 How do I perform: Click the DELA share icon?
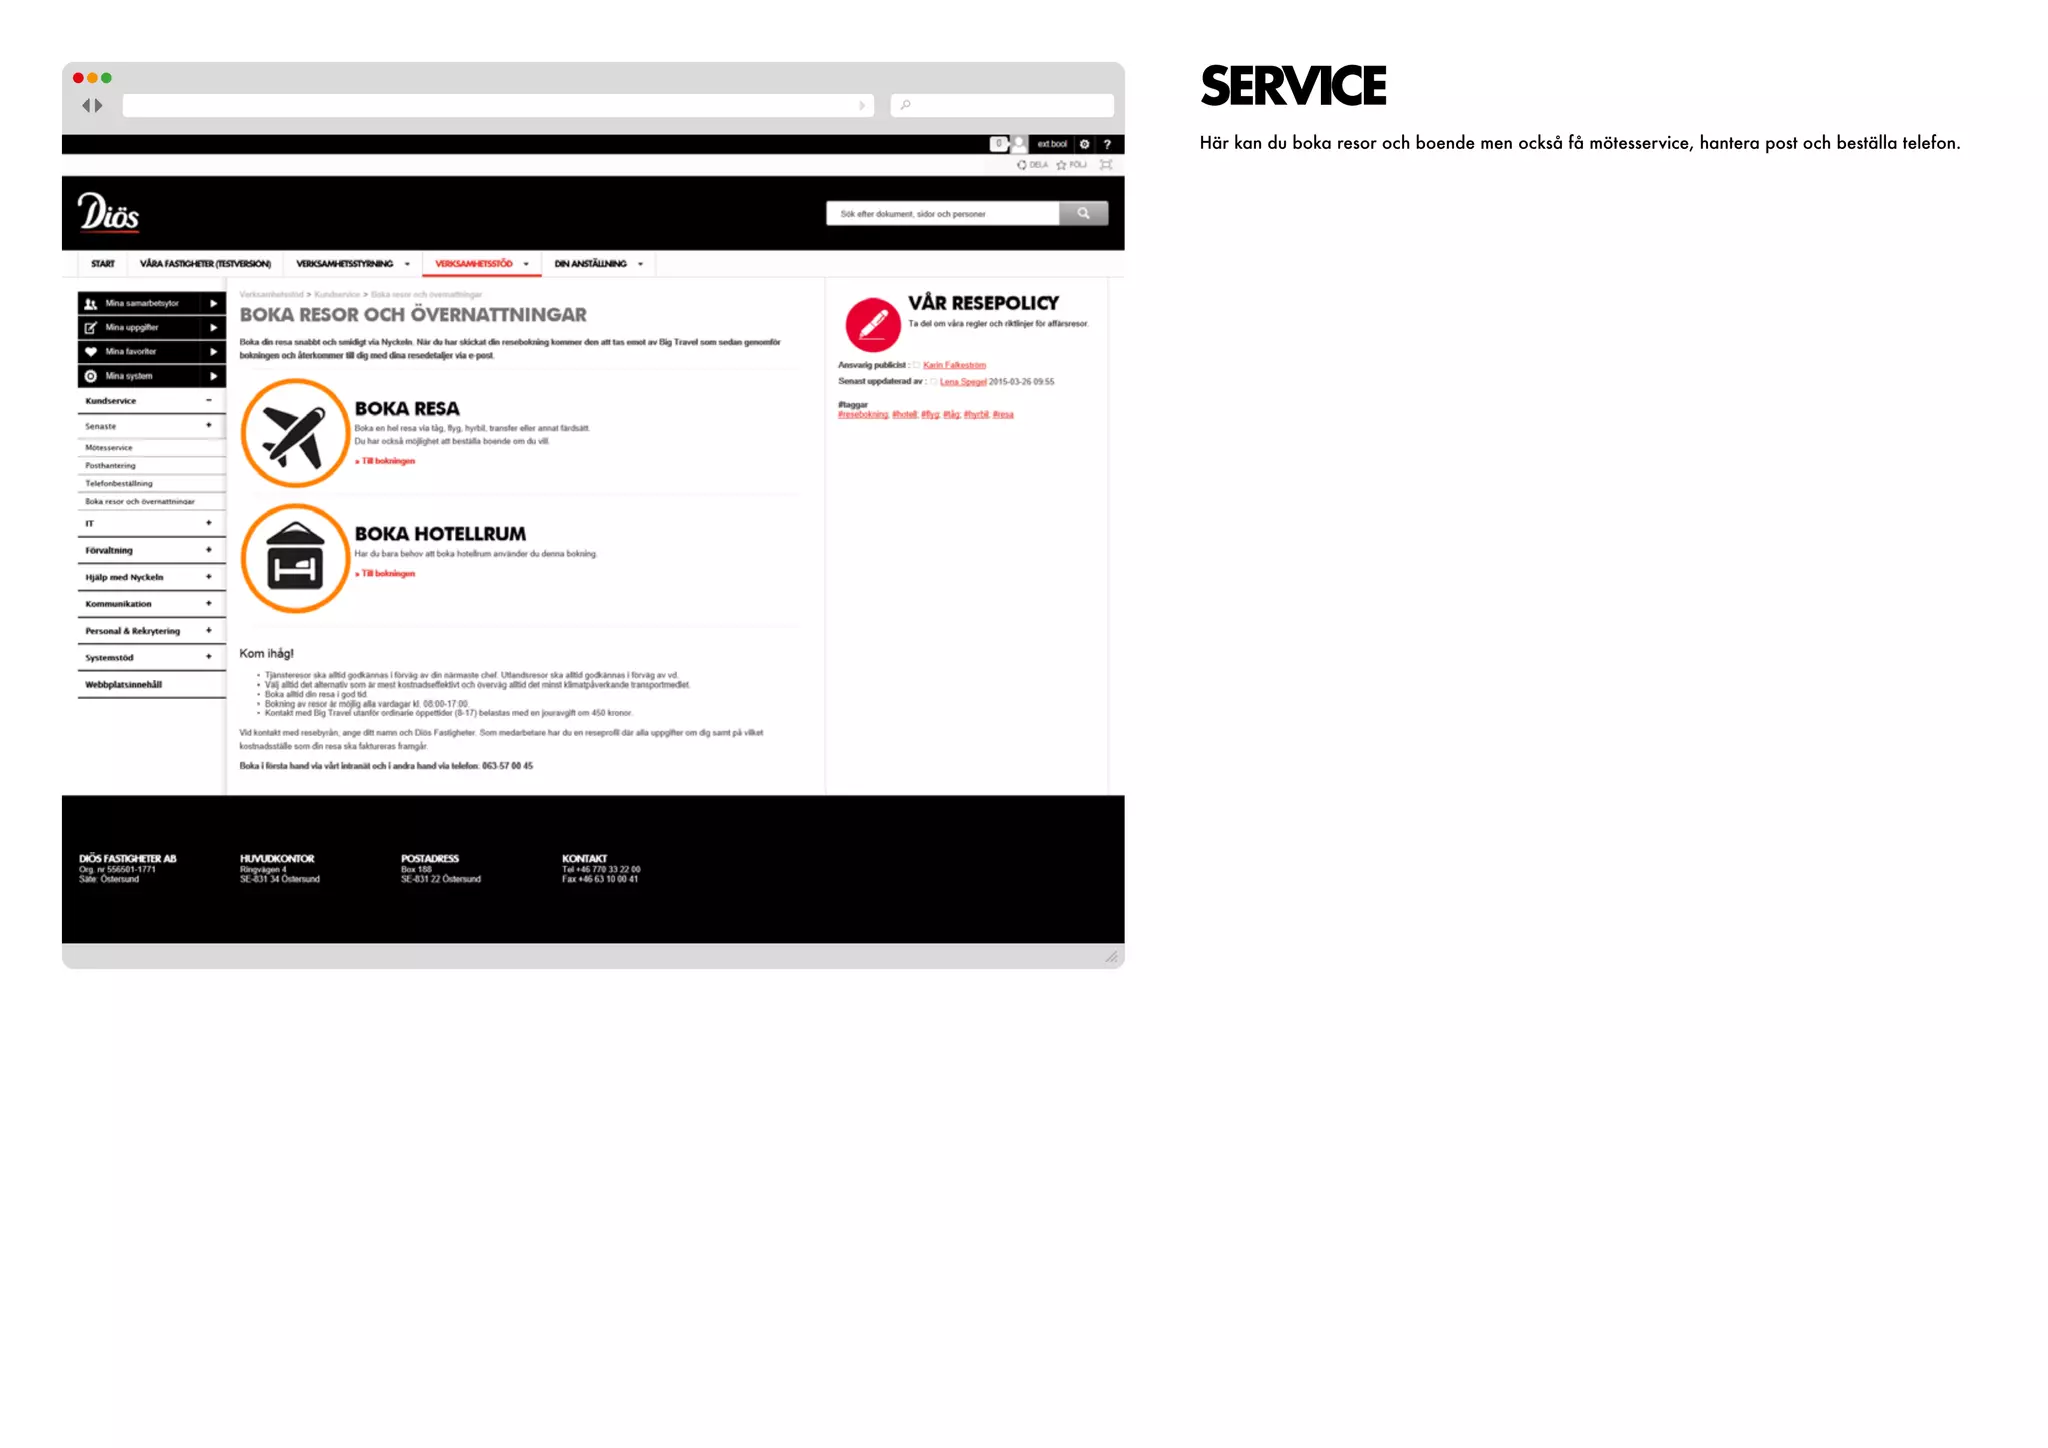tap(1022, 165)
